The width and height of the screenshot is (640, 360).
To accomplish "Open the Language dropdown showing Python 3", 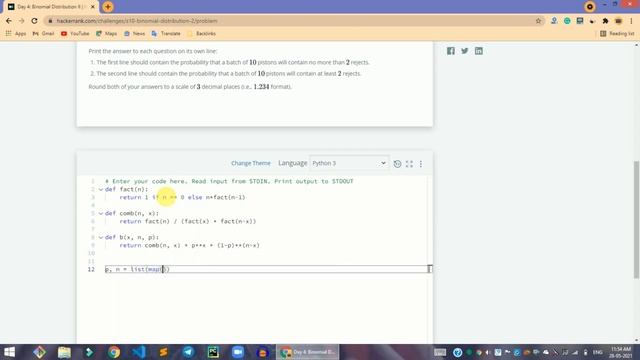I will point(349,163).
